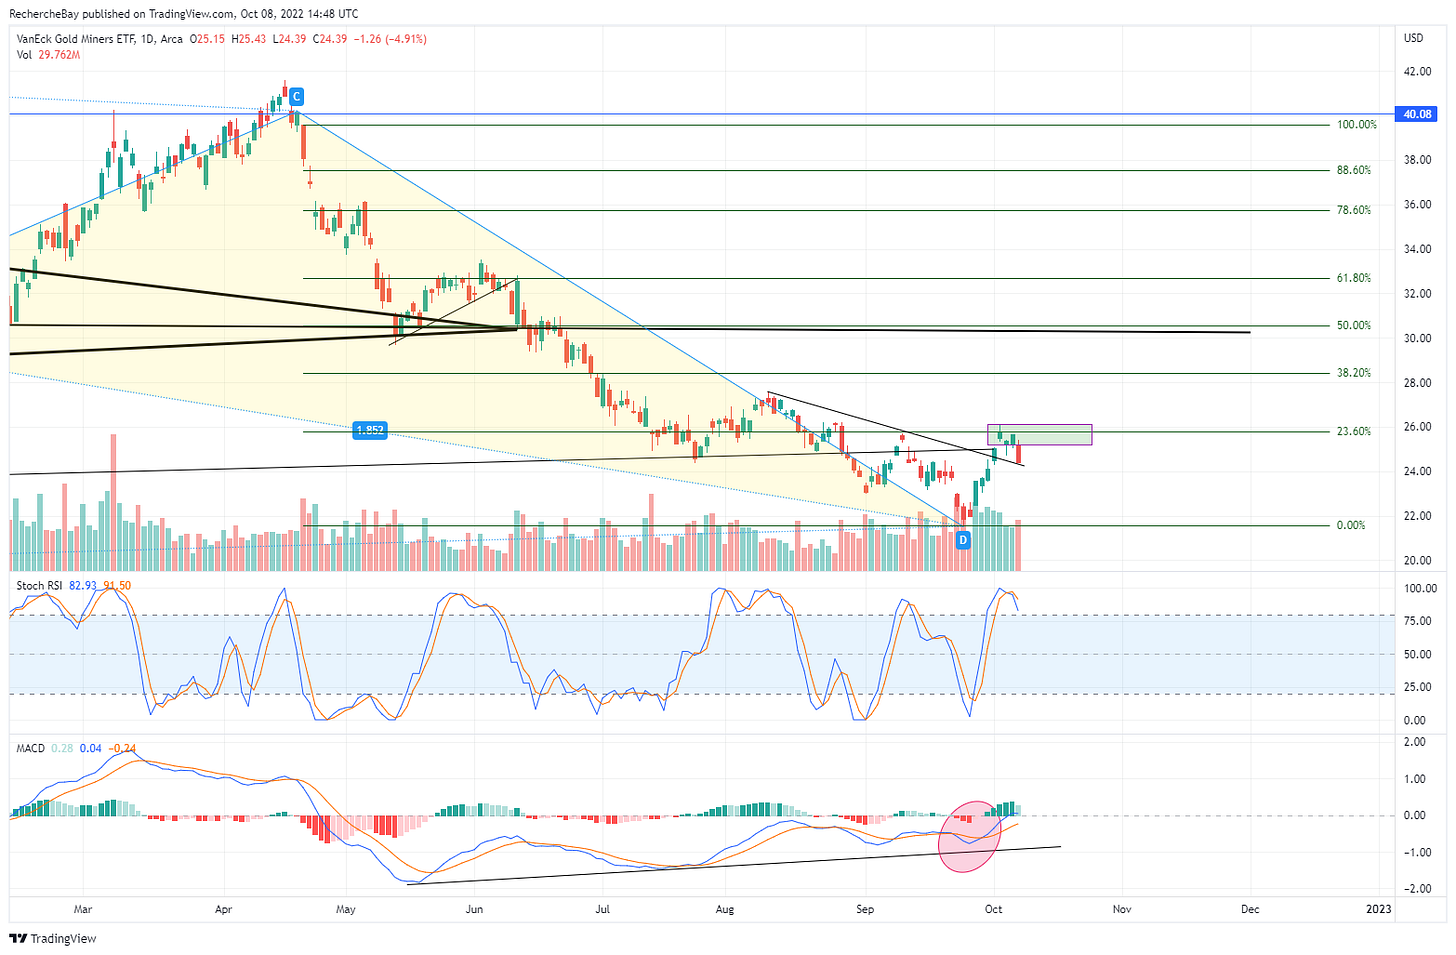
Task: Click the blue 1.852 ratio label
Action: click(370, 431)
